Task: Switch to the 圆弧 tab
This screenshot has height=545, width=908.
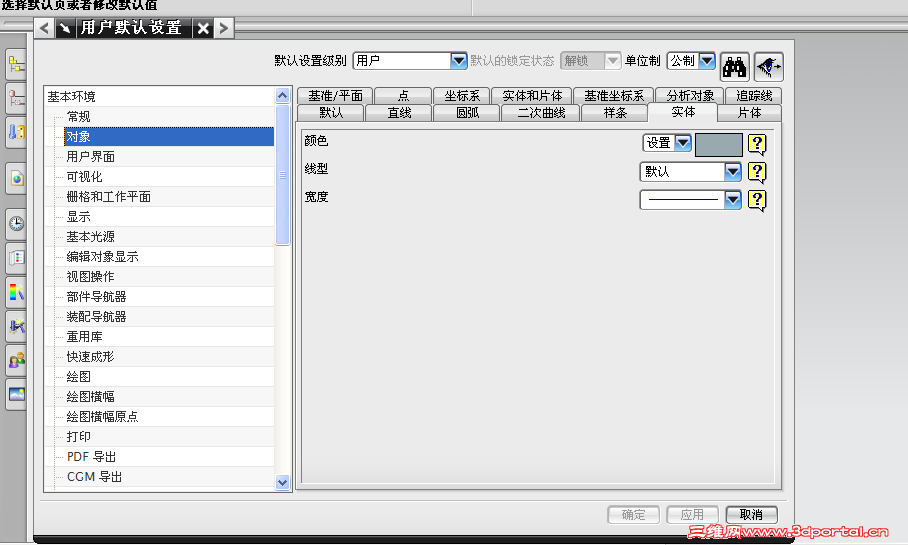Action: tap(467, 113)
